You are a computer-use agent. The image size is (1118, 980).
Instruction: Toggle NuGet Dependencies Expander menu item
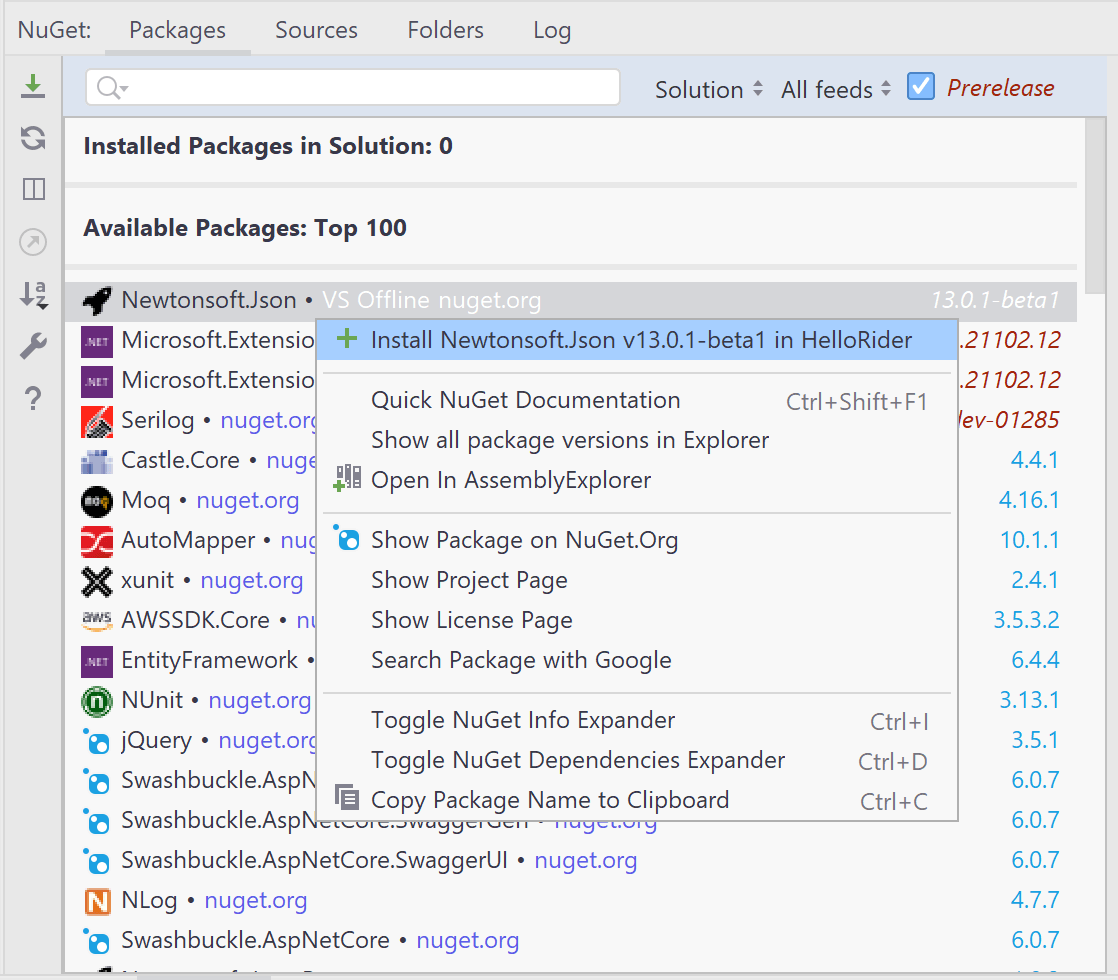577,760
